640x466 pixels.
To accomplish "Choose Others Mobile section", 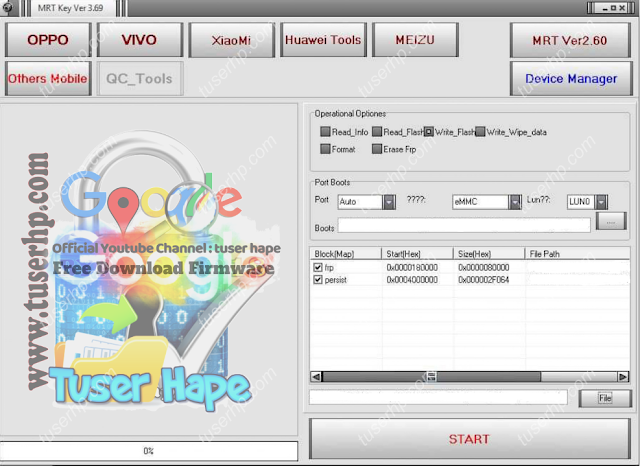I will point(48,78).
